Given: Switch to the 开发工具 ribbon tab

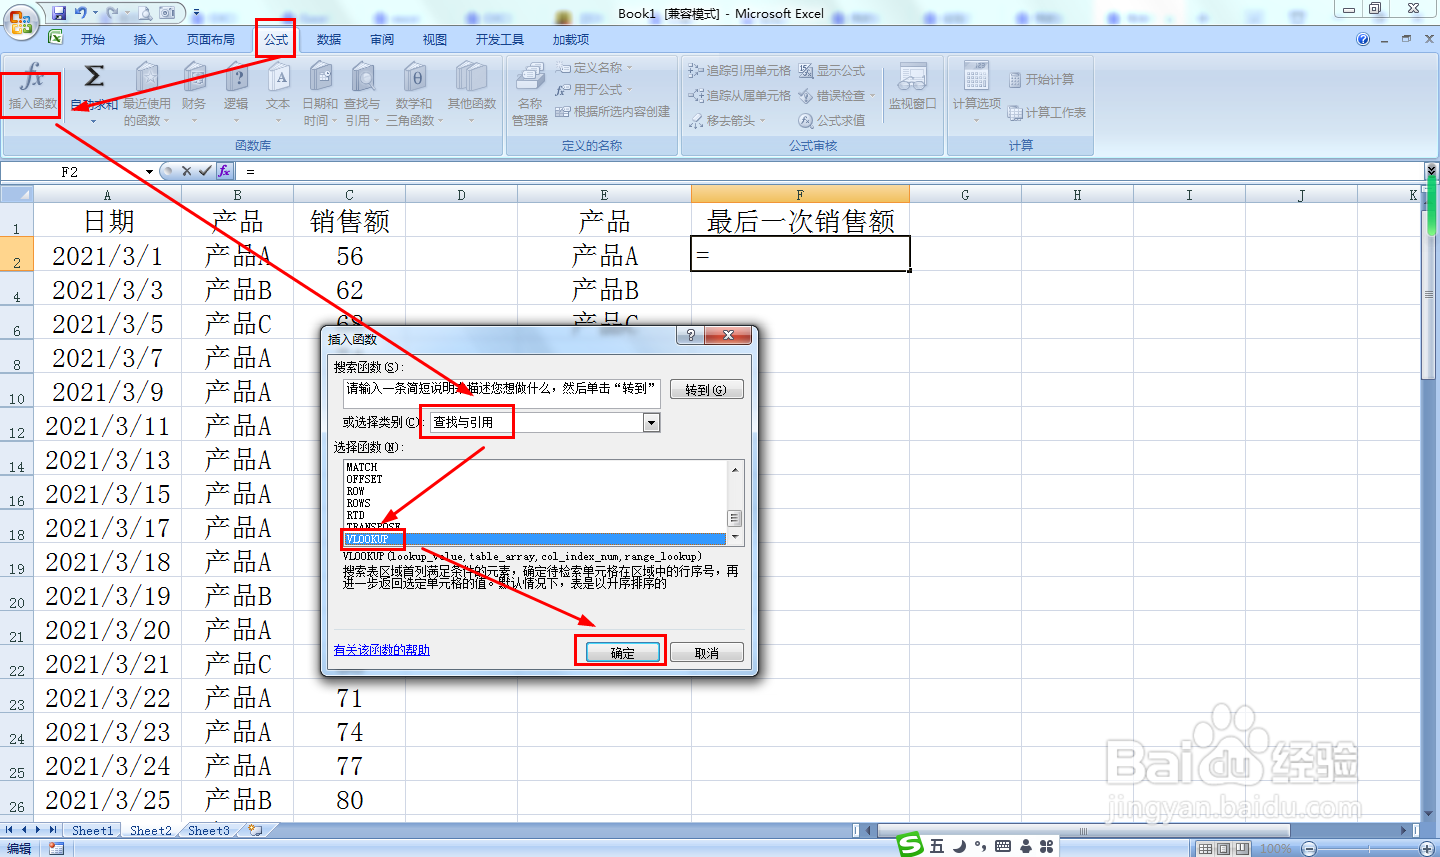Looking at the screenshot, I should point(500,39).
